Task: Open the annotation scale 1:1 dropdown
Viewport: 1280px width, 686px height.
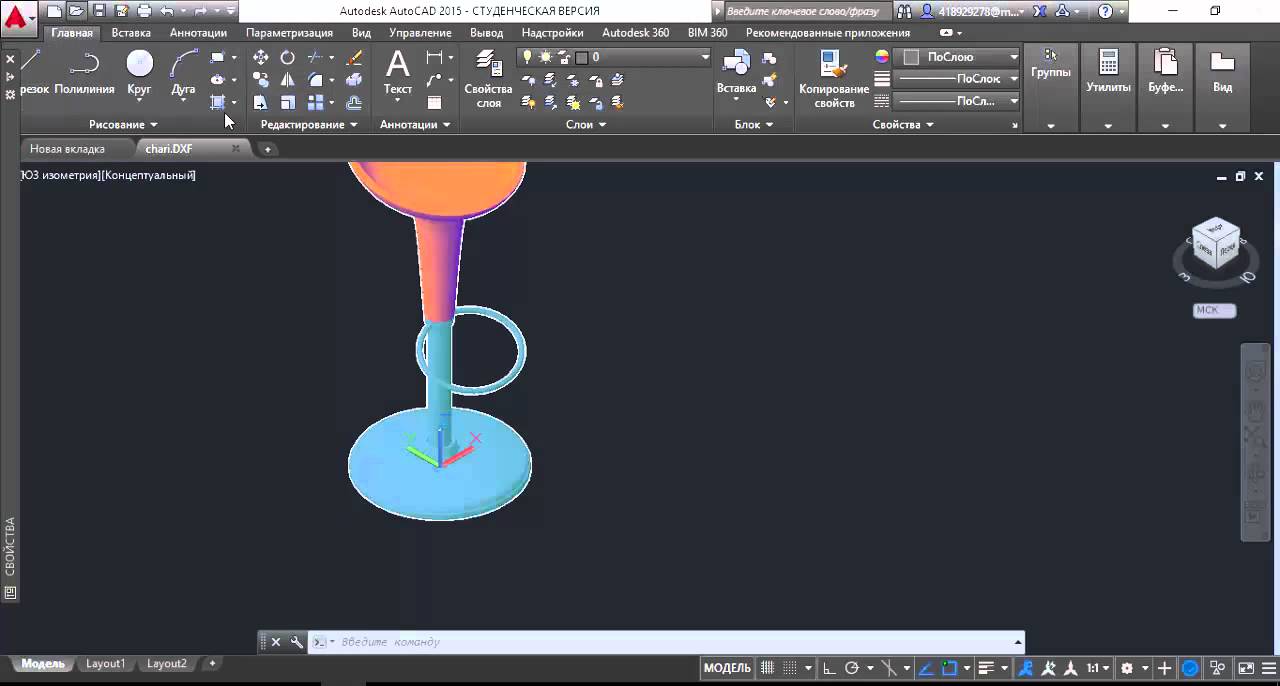Action: tap(1098, 668)
